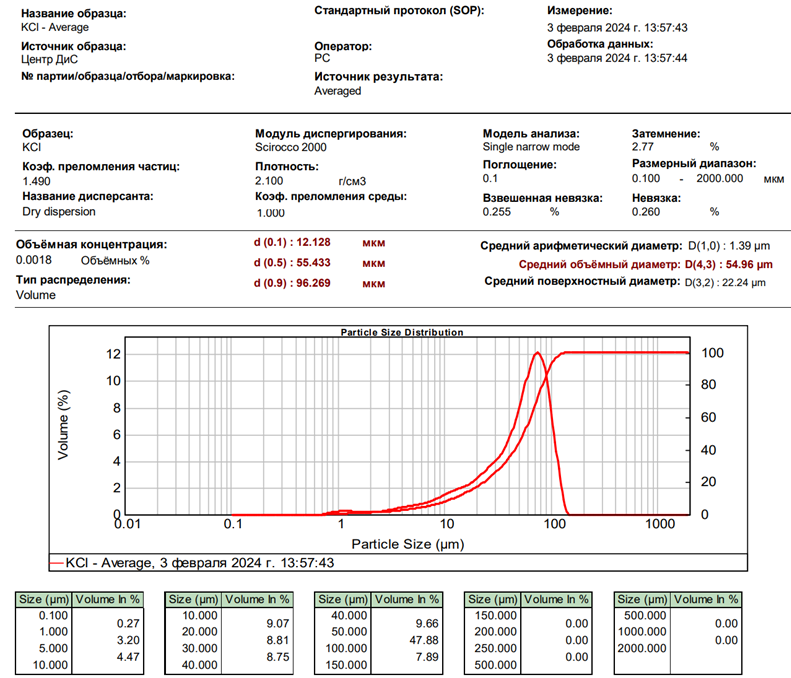Click the sample name value 'KCl - Average'

pos(55,27)
